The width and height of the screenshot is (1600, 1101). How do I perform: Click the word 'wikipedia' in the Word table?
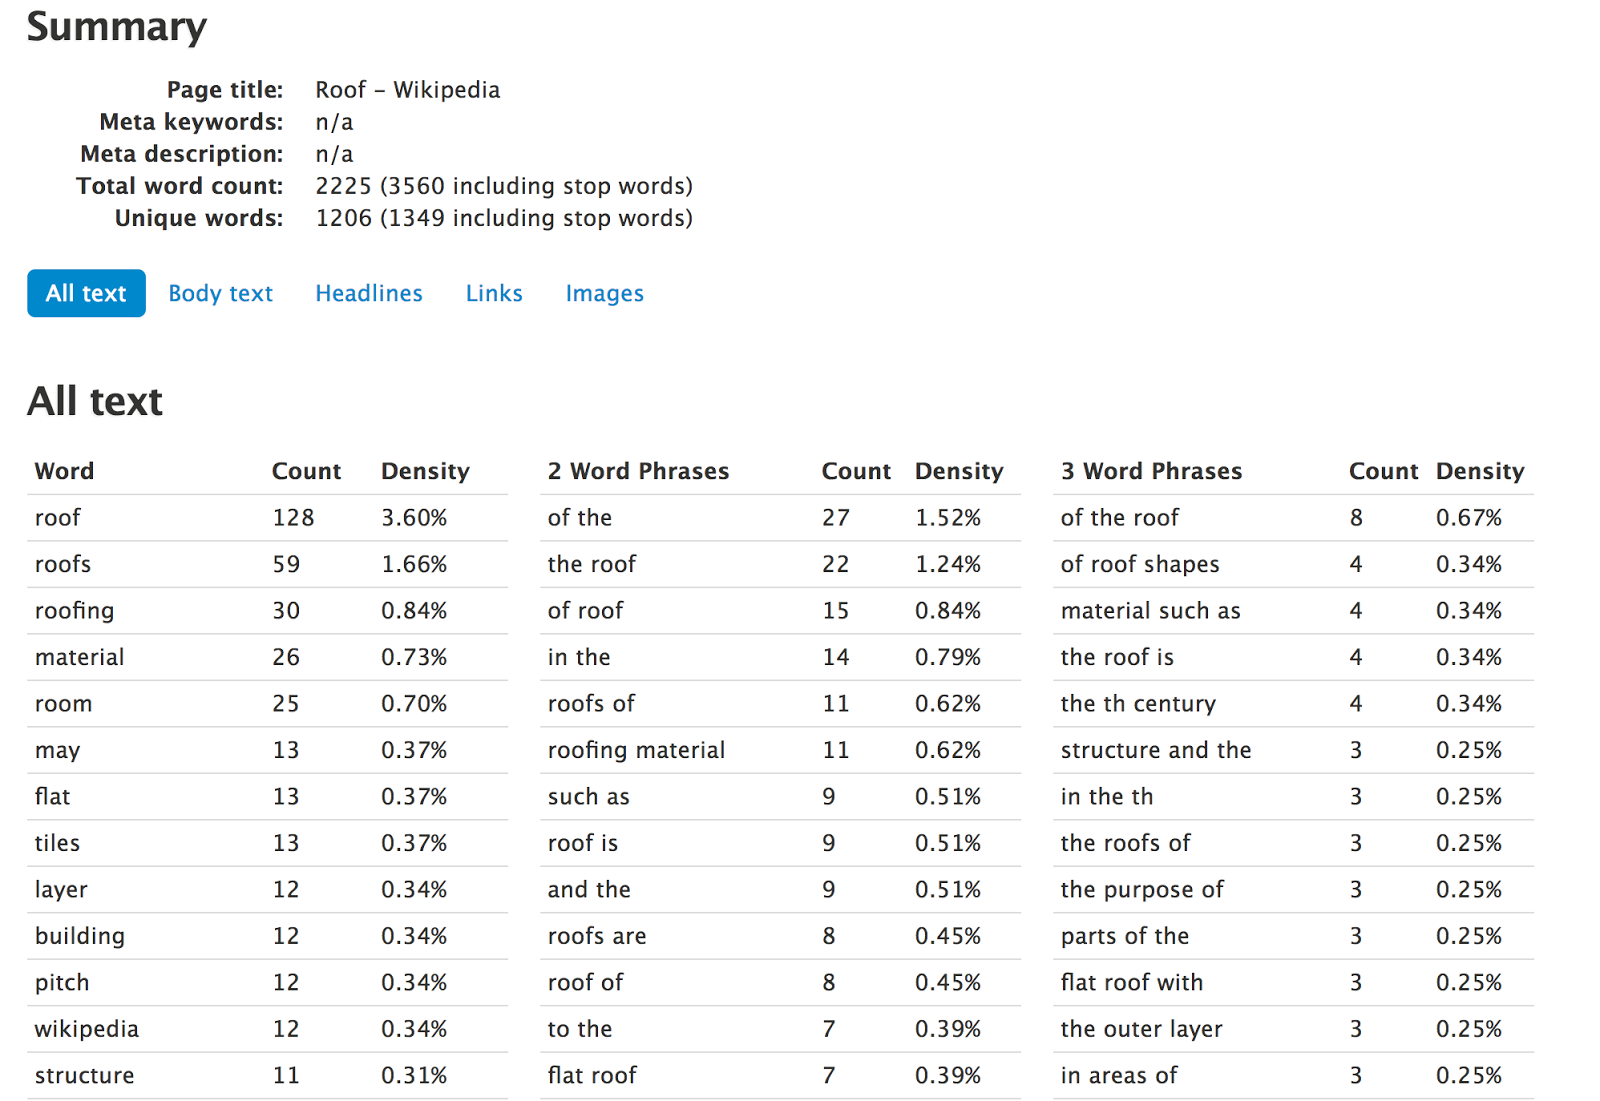86,1029
